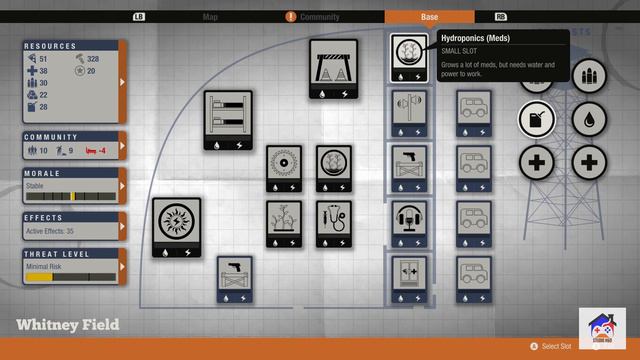Screen dimensions: 640x360
Task: Select the solar power generator facility
Action: (x=176, y=228)
